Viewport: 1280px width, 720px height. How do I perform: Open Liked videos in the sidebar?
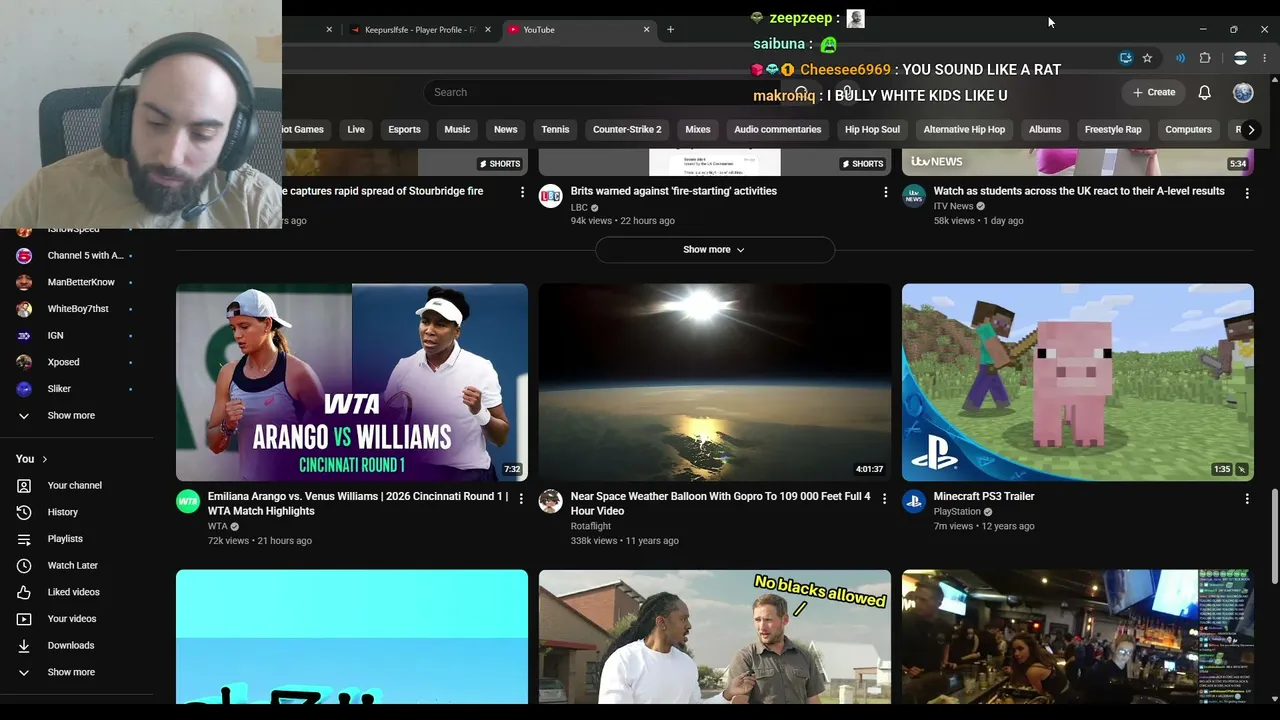[x=76, y=592]
